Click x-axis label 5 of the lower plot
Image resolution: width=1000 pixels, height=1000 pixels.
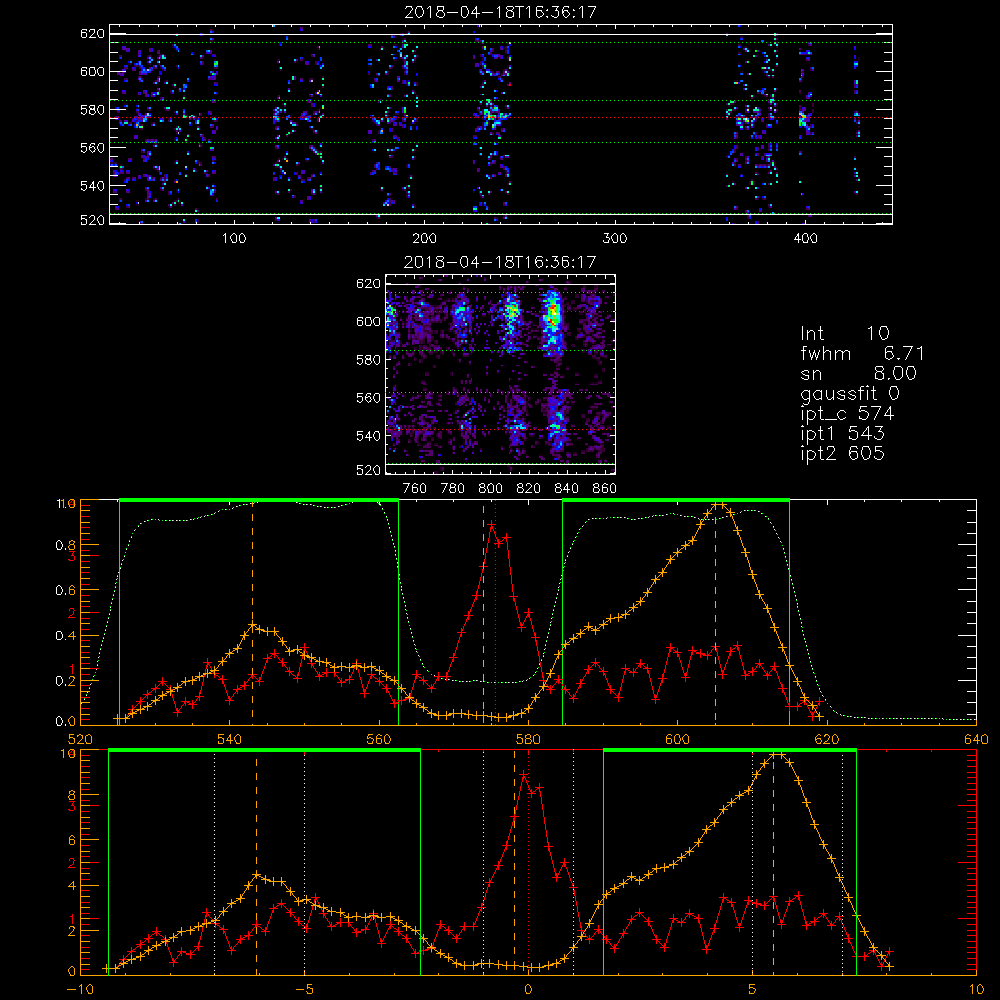(753, 990)
